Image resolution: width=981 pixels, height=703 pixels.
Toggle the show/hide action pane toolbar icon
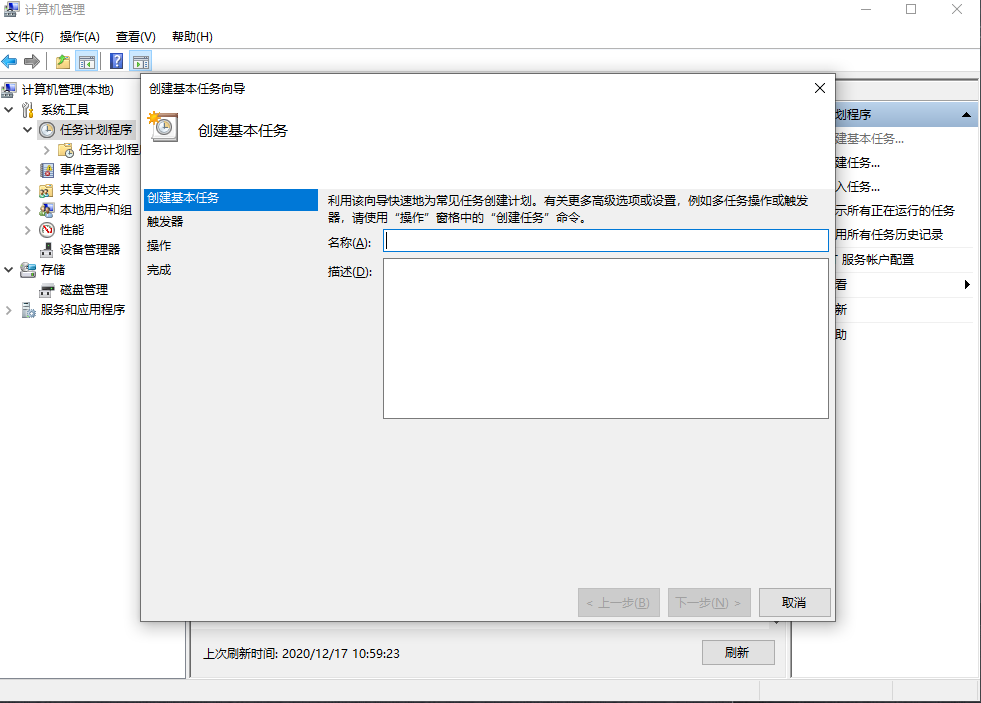[141, 60]
